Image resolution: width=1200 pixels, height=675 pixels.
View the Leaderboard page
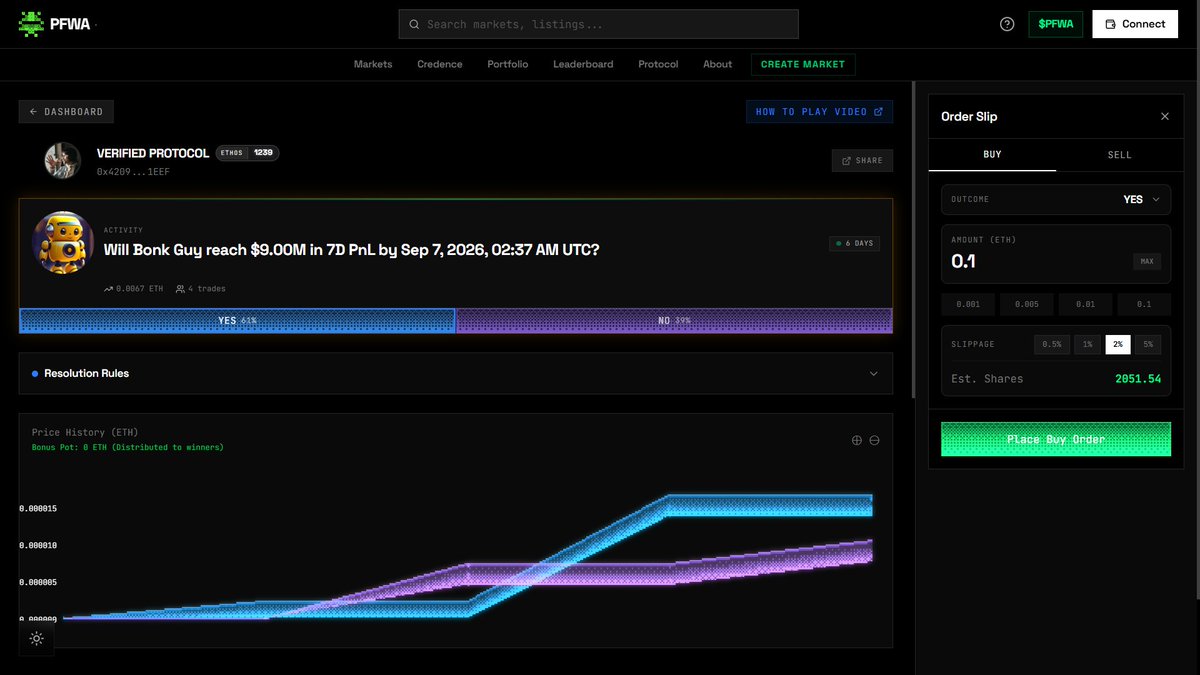pos(583,64)
